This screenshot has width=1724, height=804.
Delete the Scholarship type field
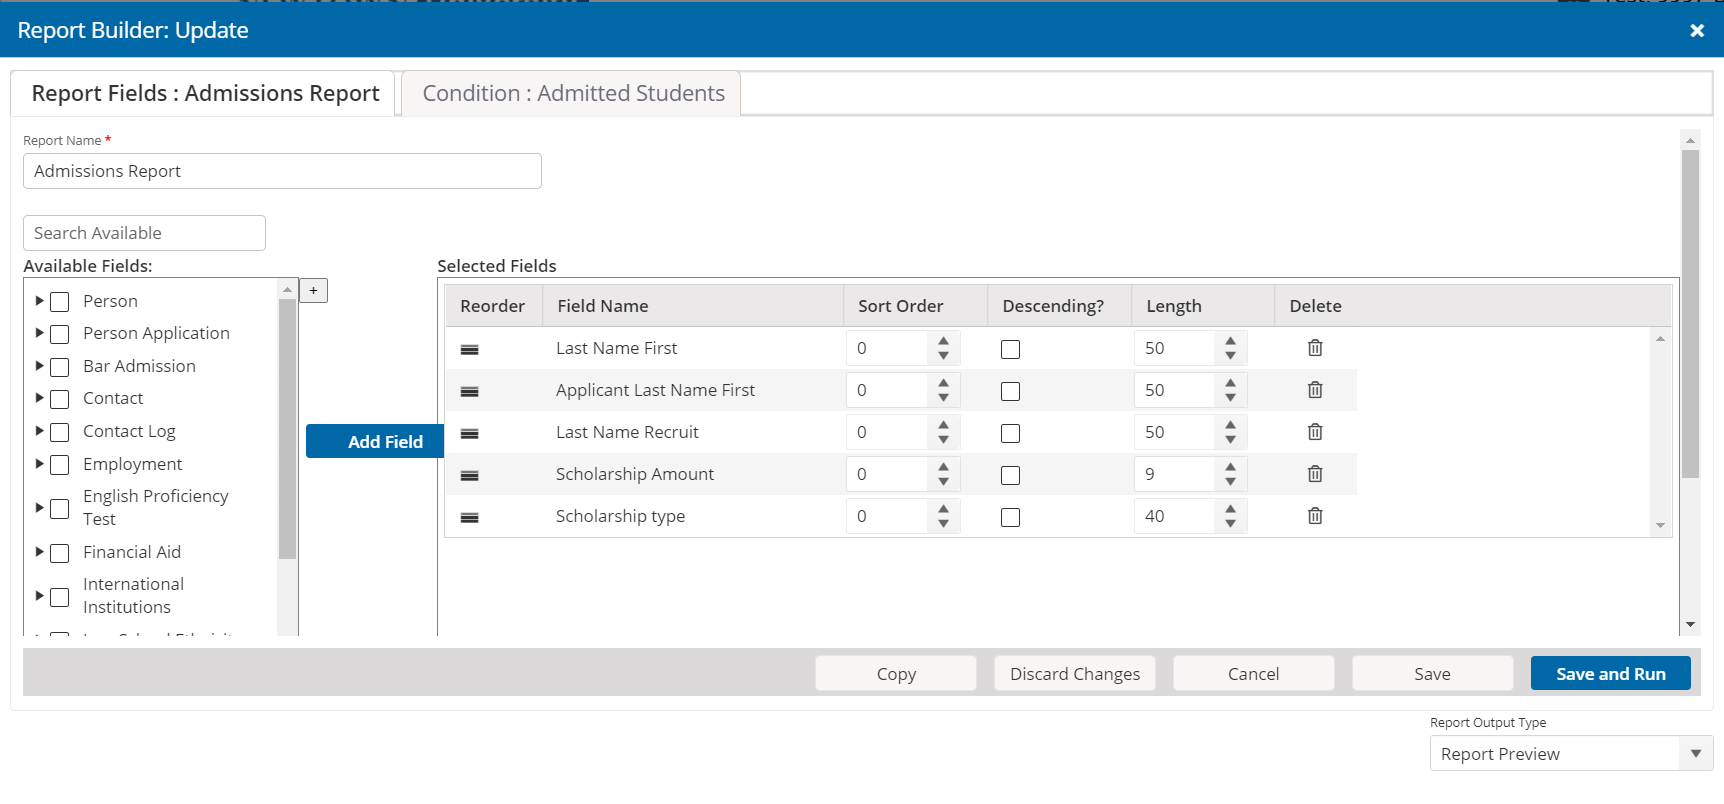1315,516
